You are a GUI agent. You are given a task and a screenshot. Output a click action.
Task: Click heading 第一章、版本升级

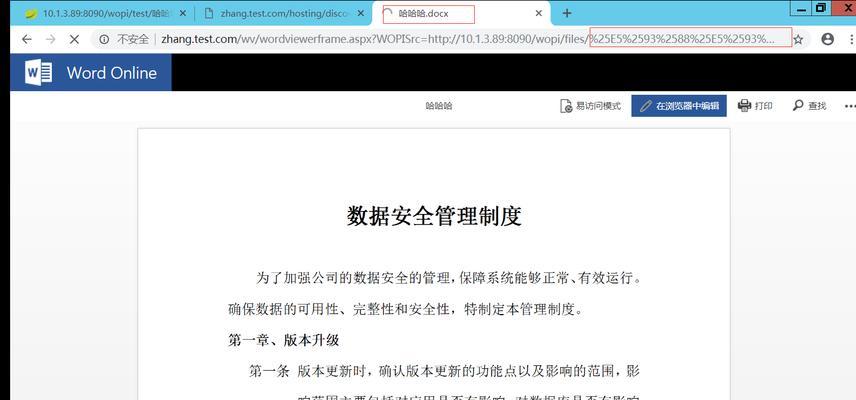click(283, 341)
